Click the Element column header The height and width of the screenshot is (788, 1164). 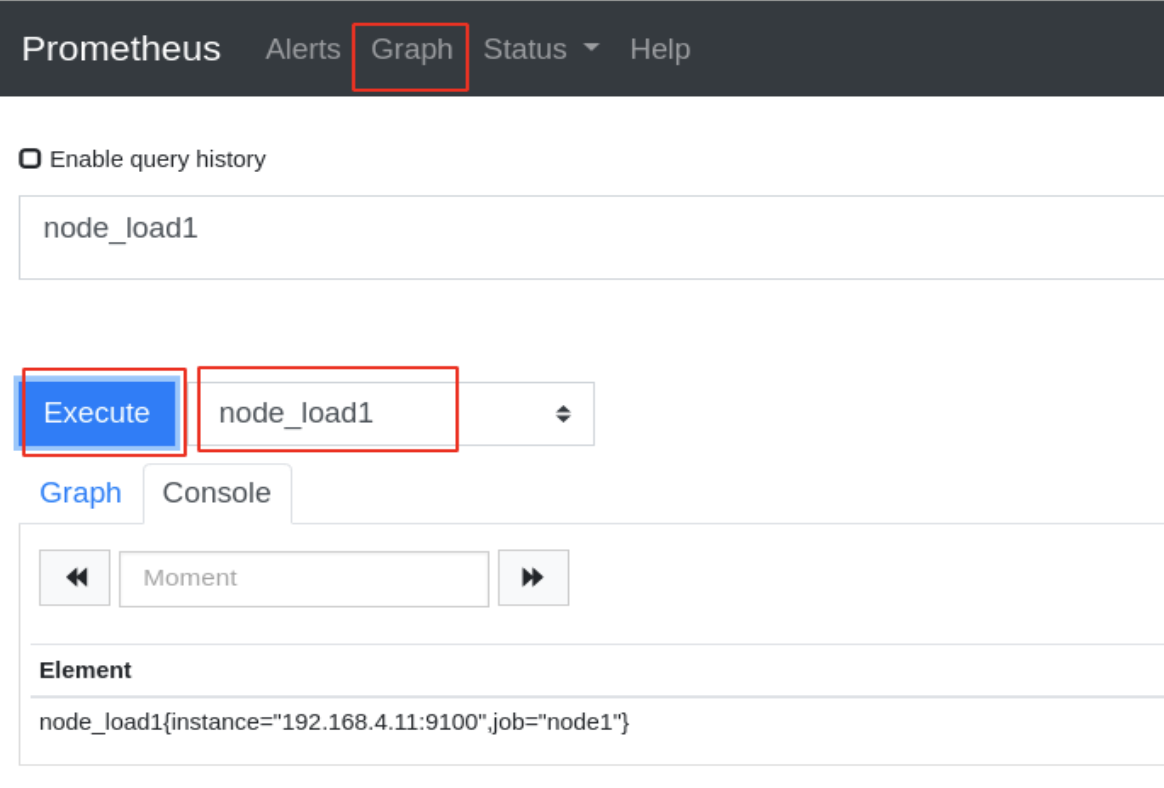pyautogui.click(x=85, y=670)
